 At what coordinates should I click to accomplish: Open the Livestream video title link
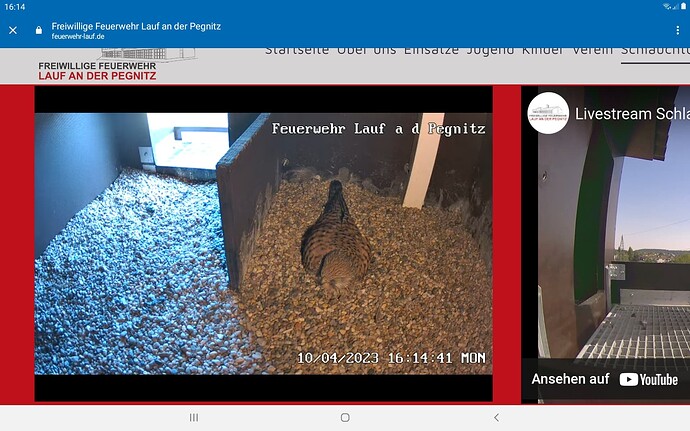pyautogui.click(x=632, y=114)
